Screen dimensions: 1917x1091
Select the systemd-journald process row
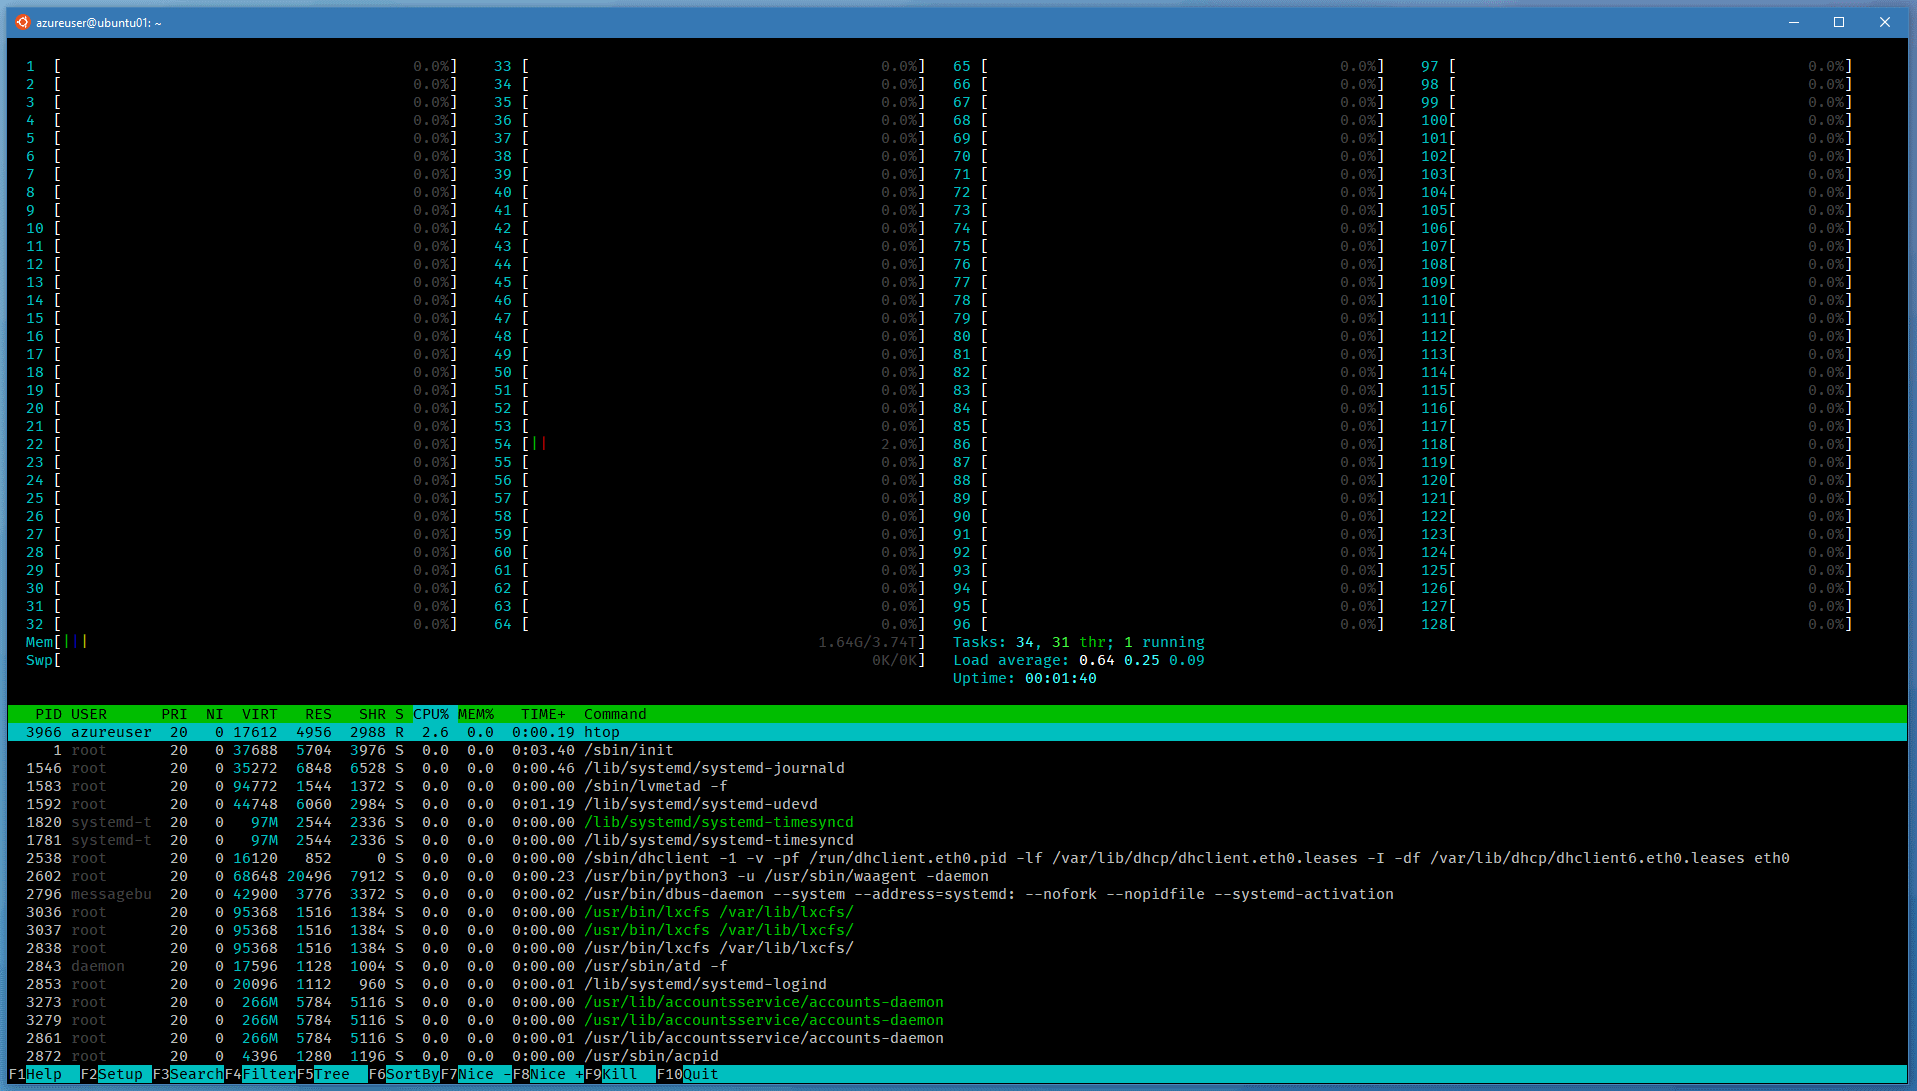pos(957,768)
